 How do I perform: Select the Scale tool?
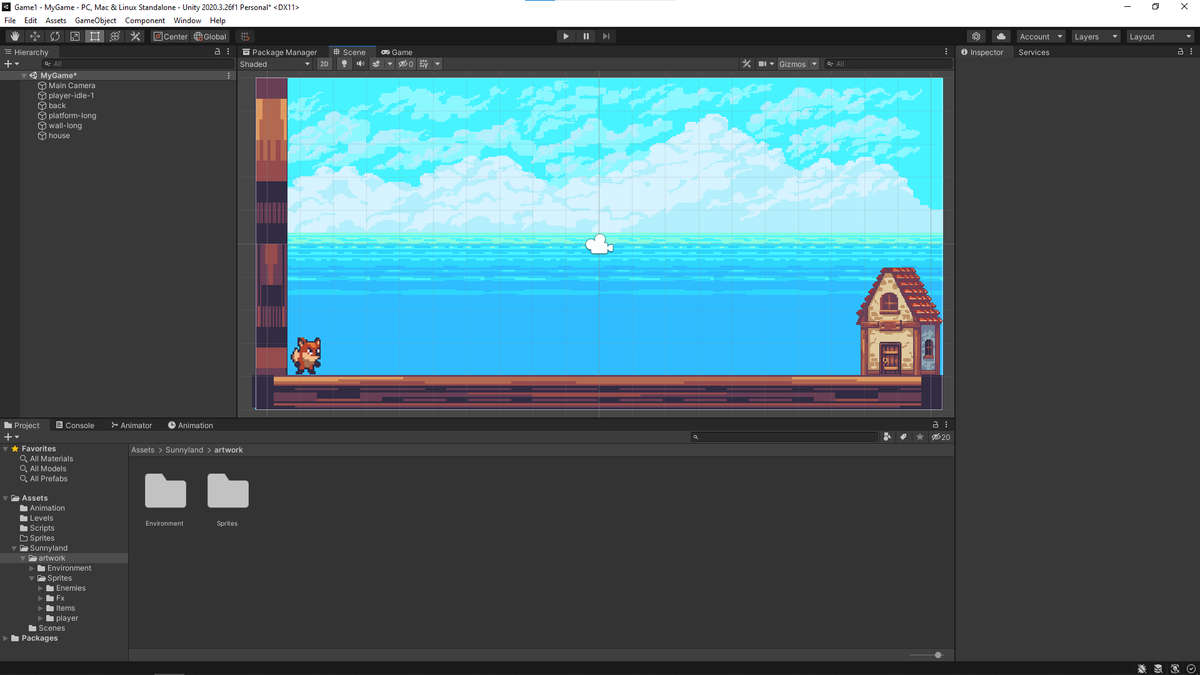(x=75, y=36)
